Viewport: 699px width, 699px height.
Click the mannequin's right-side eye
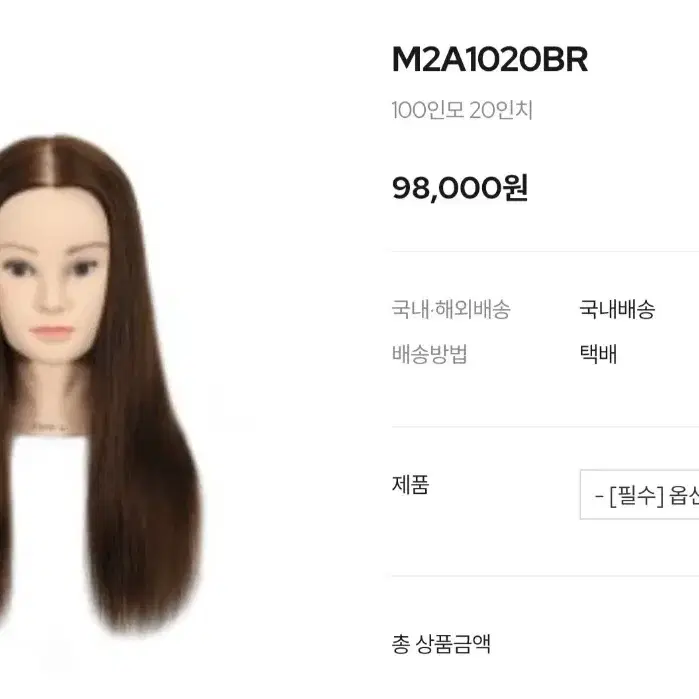click(x=82, y=269)
